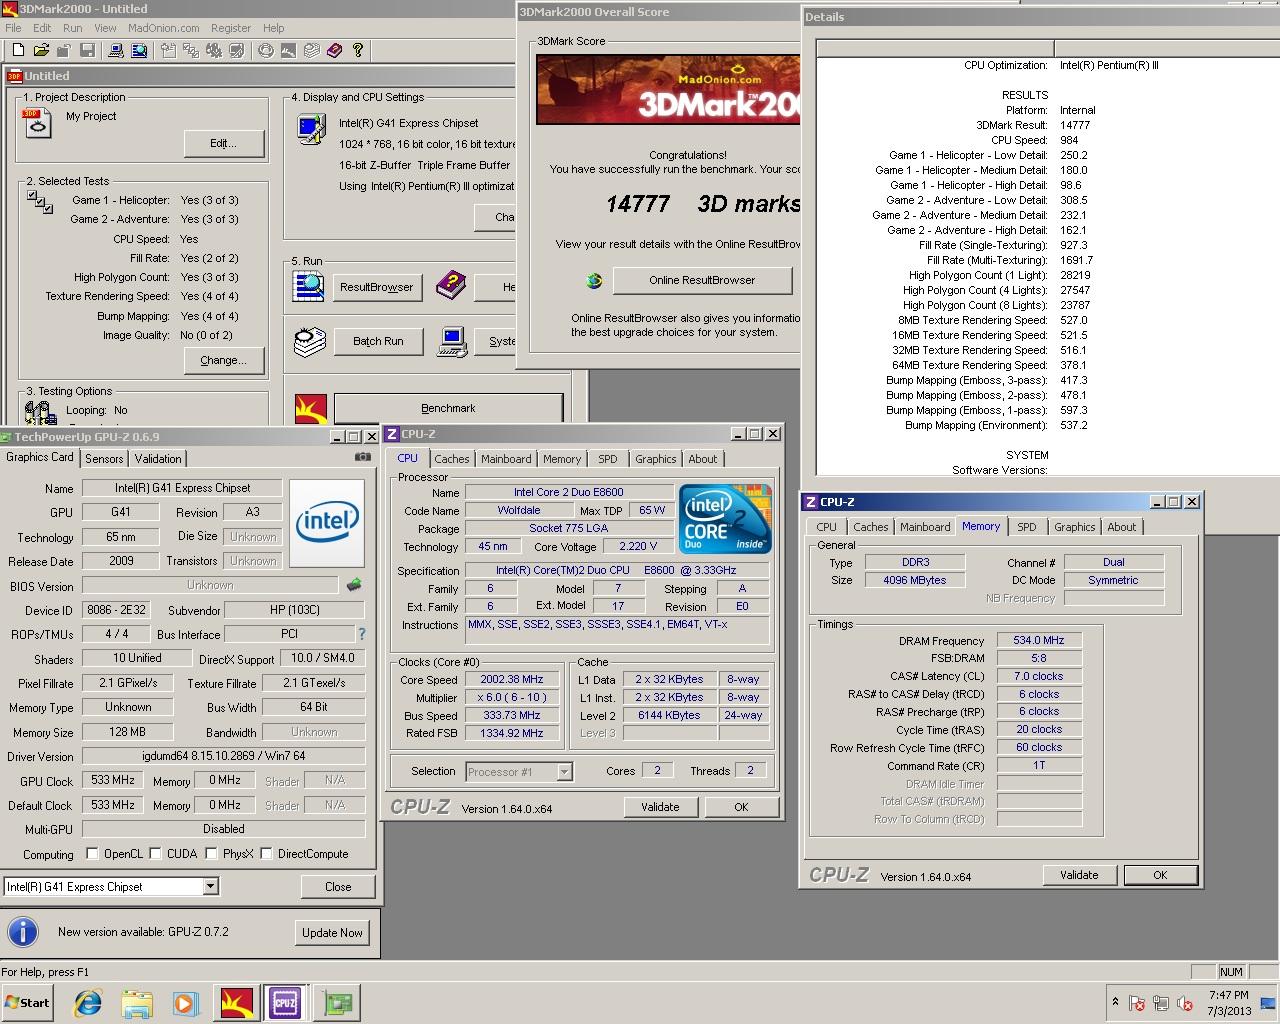Switch to the 3DMark2000 taskbar button
1280x1024 pixels.
click(237, 1003)
